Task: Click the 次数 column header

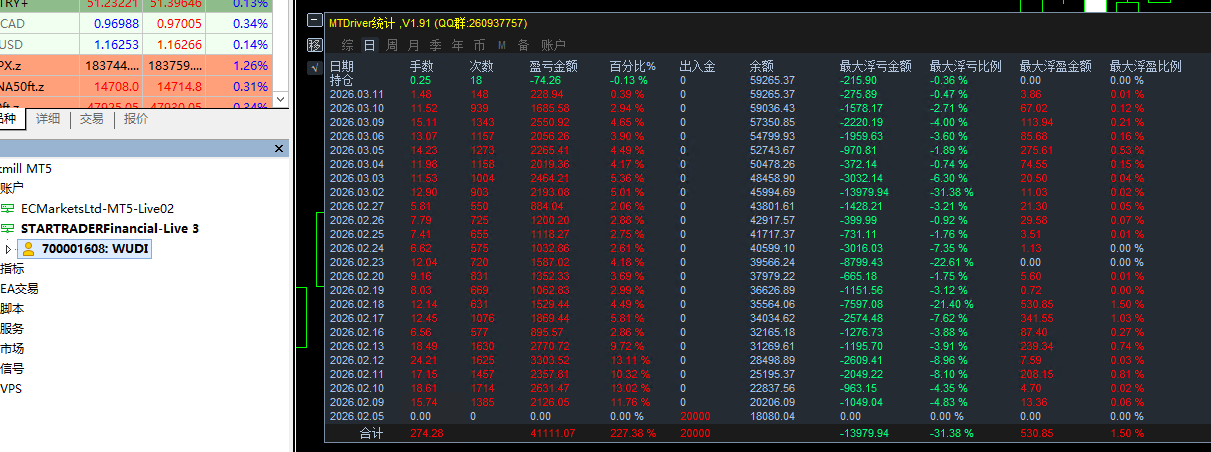Action: pos(482,66)
